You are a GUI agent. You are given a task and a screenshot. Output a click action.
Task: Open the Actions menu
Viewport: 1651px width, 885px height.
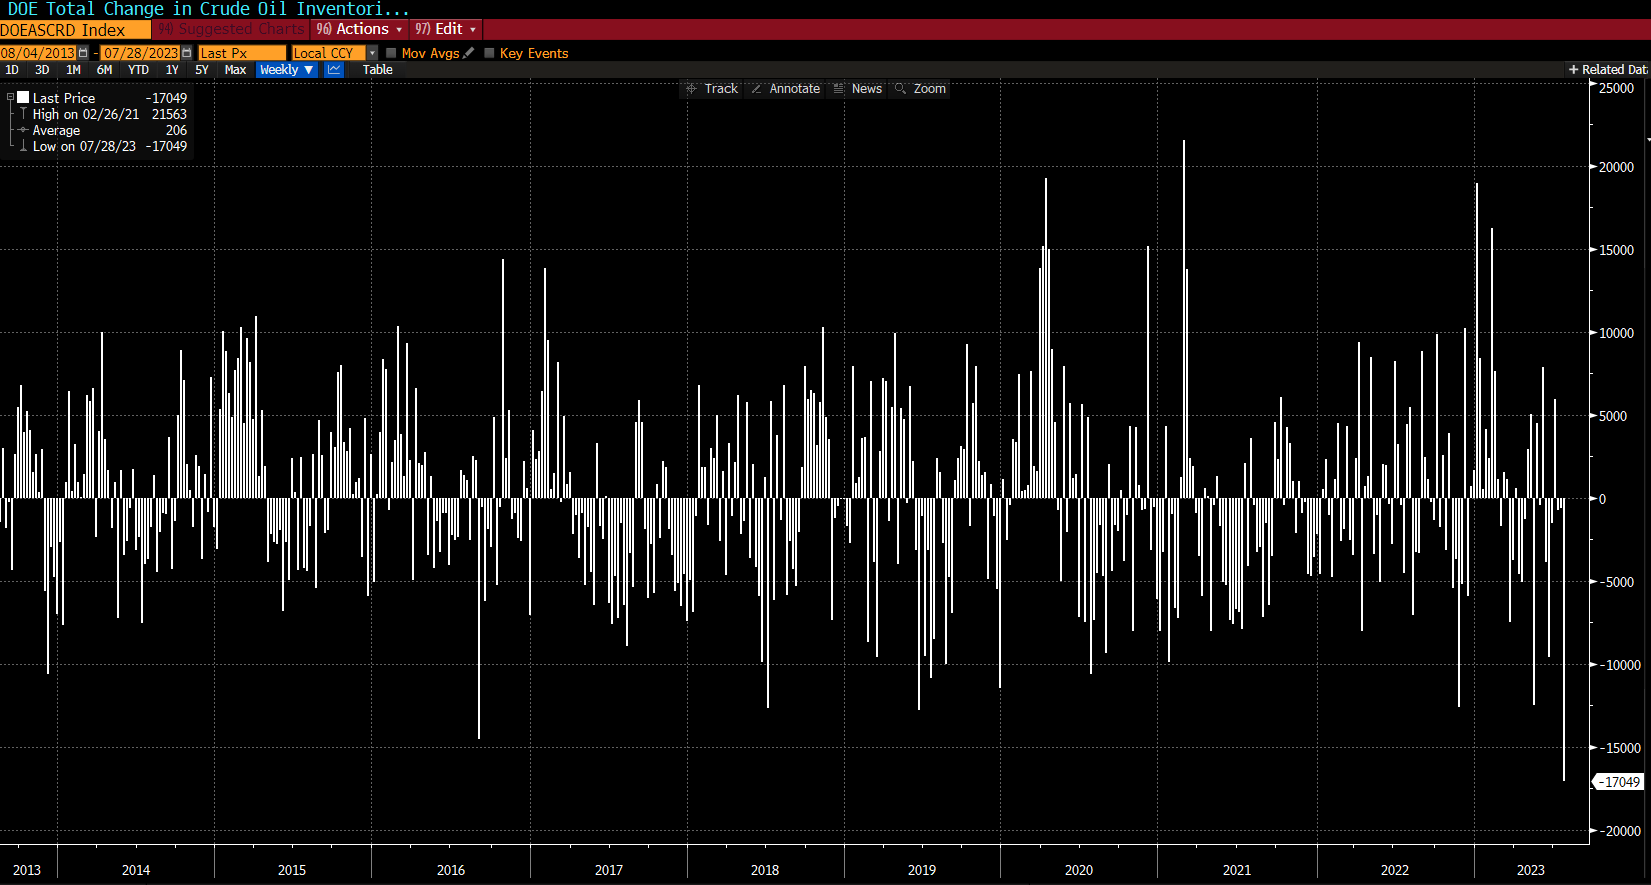click(x=360, y=29)
